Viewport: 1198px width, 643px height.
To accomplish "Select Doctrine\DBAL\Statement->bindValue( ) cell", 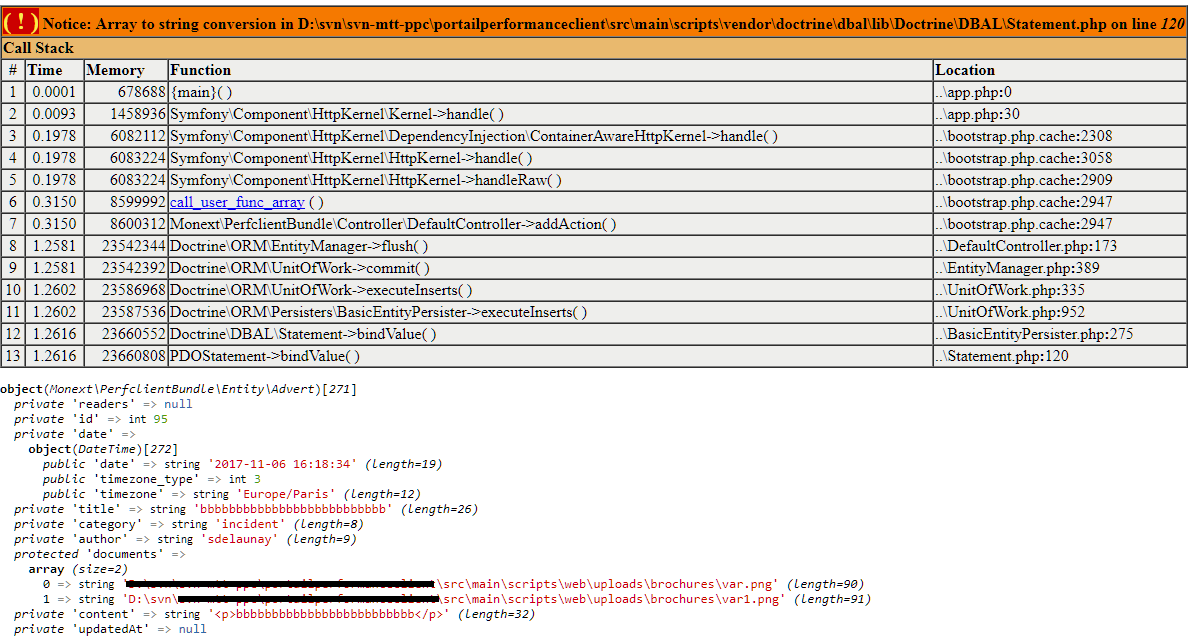I will [550, 334].
